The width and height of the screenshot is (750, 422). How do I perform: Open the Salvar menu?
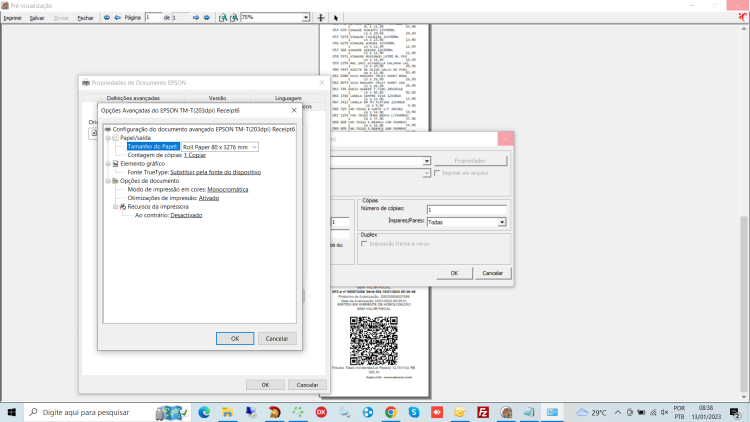click(37, 18)
